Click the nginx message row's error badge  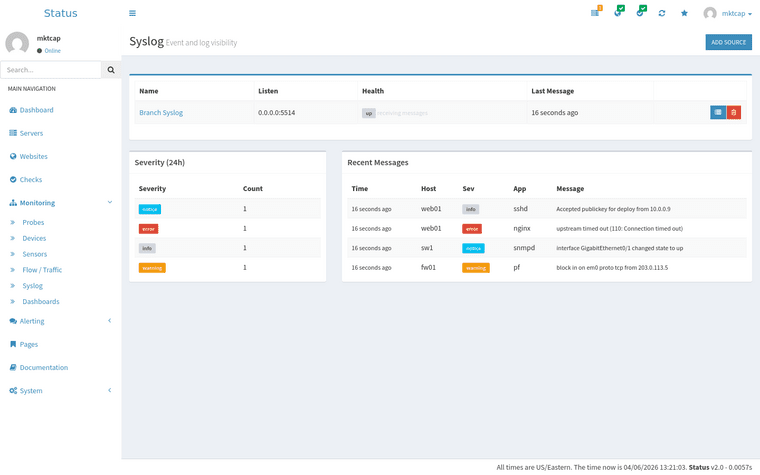point(472,229)
